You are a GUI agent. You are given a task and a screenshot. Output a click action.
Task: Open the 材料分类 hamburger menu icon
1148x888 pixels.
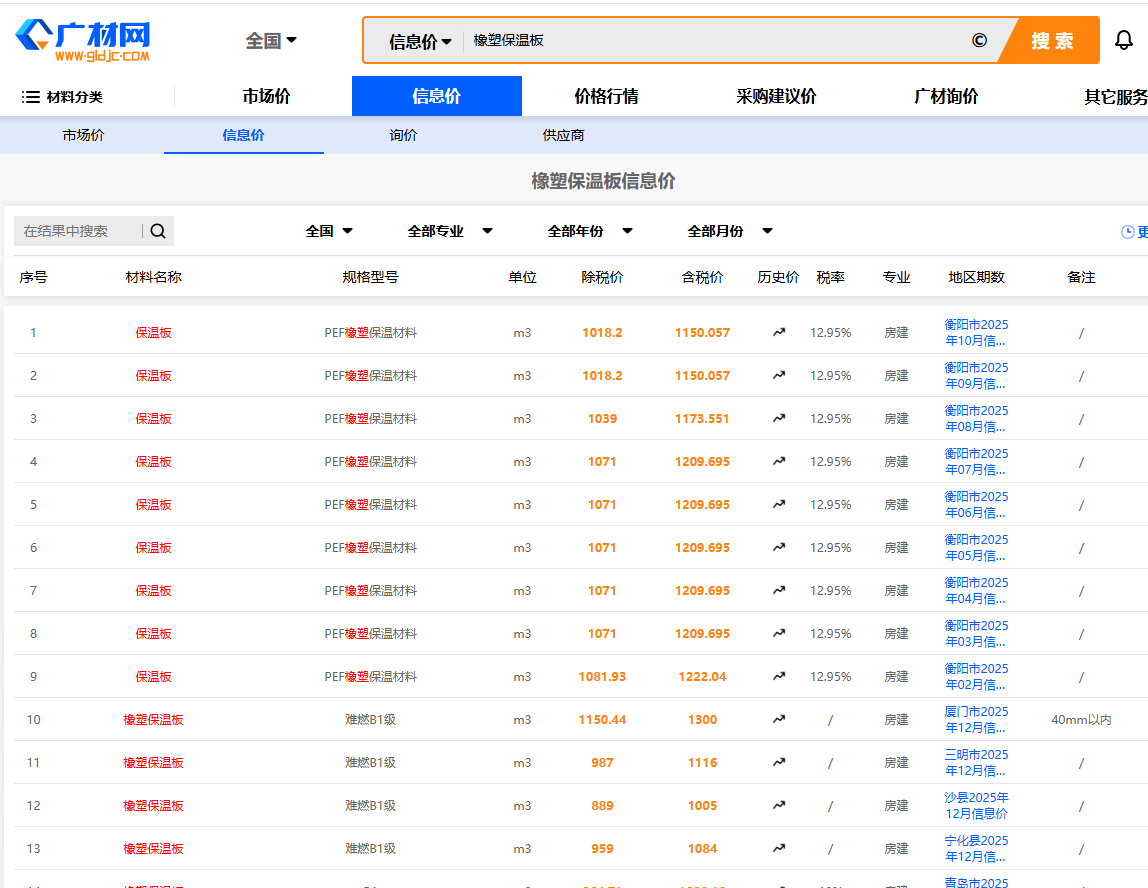tap(31, 95)
